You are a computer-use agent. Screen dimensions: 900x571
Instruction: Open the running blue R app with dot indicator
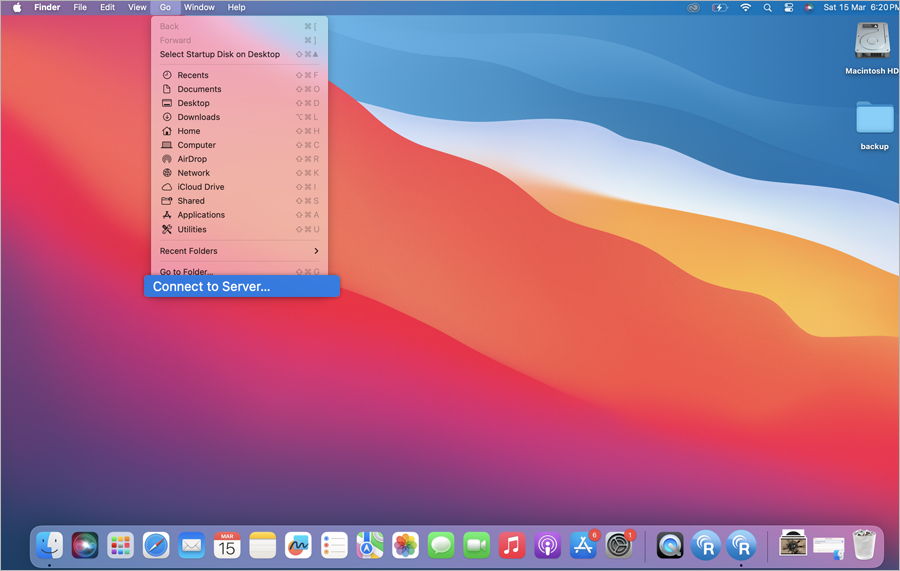tap(741, 545)
